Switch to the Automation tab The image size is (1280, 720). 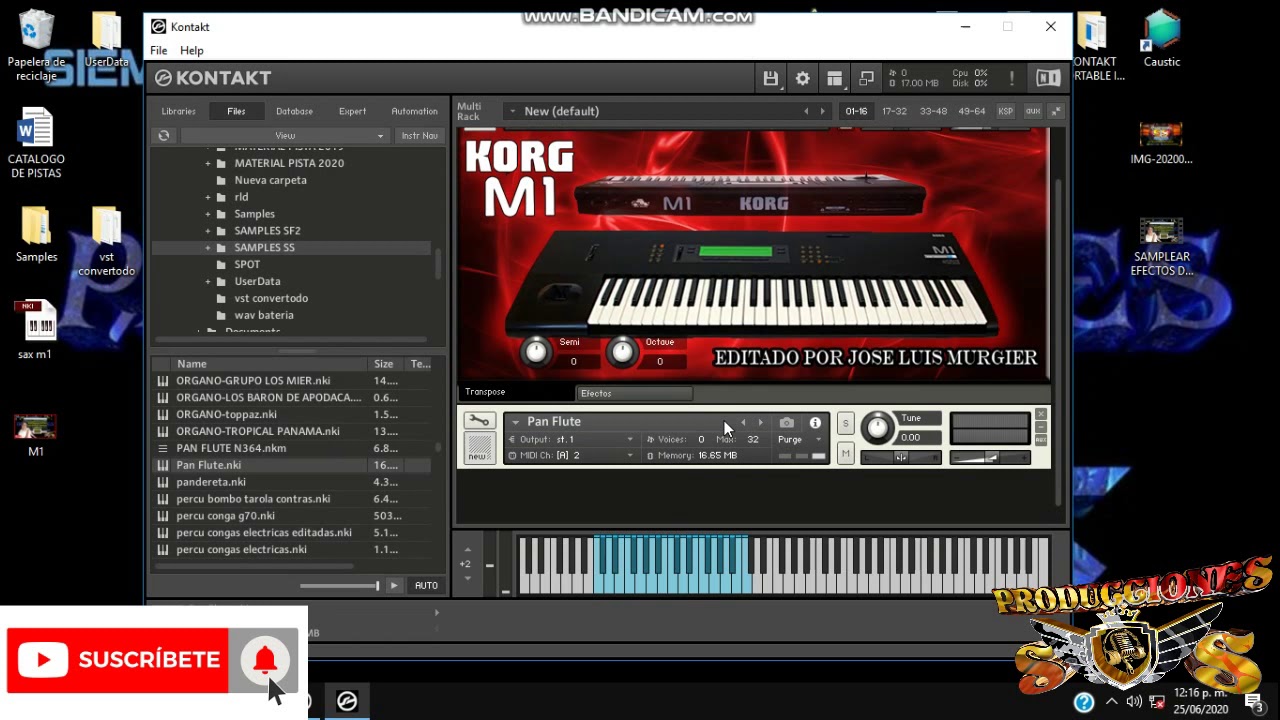point(414,111)
